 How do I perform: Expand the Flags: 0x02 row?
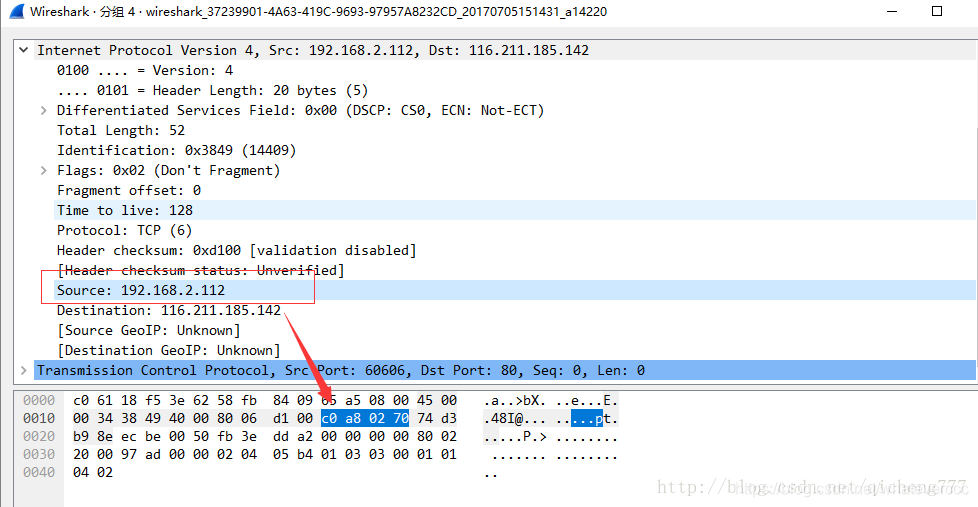44,170
